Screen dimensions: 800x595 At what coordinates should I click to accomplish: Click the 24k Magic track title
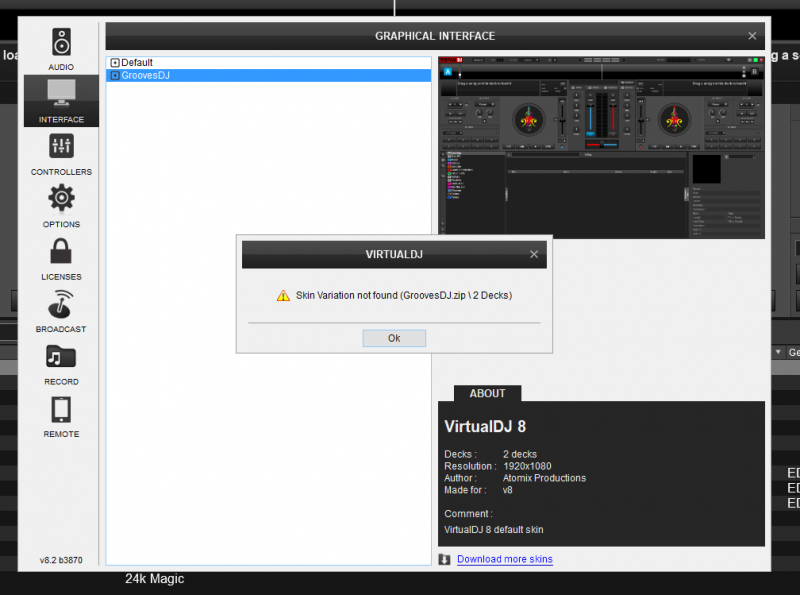tap(155, 579)
